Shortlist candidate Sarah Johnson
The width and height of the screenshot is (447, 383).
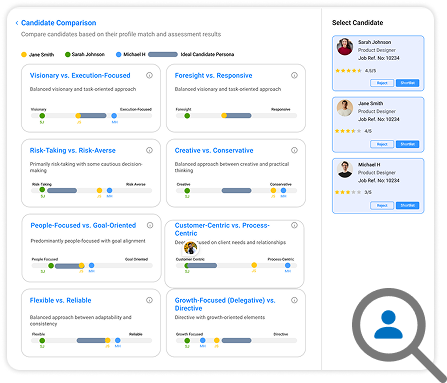click(x=408, y=83)
